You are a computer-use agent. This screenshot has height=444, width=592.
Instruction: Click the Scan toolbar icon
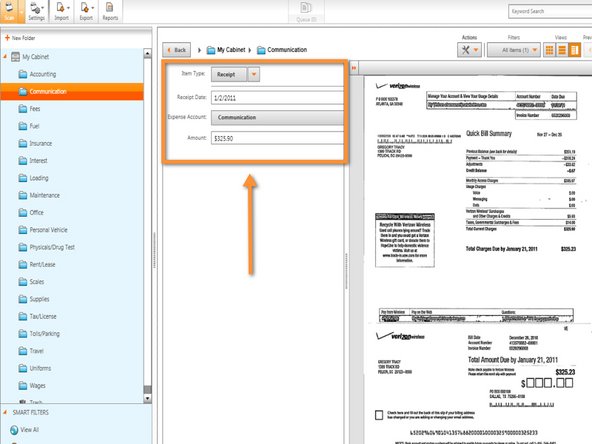[x=9, y=11]
